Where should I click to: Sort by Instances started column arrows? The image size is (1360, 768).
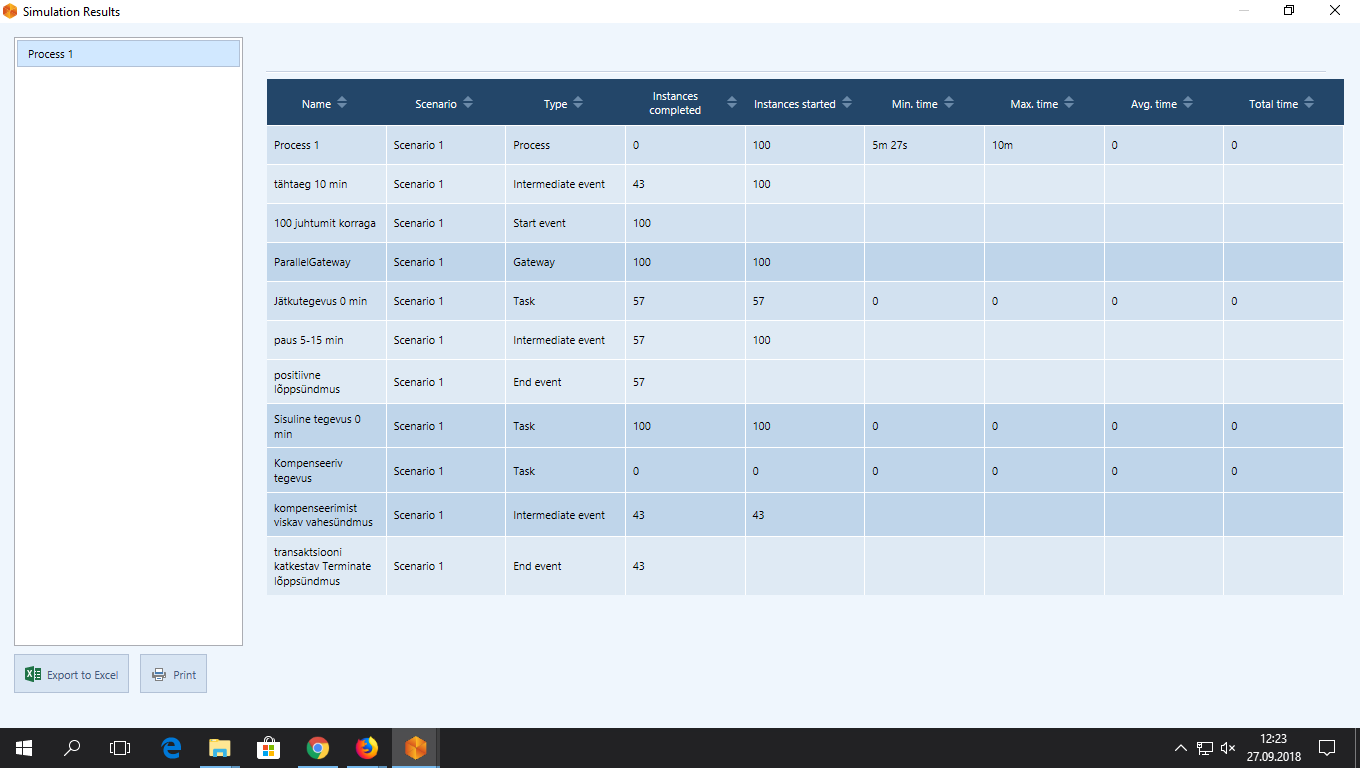coord(847,103)
